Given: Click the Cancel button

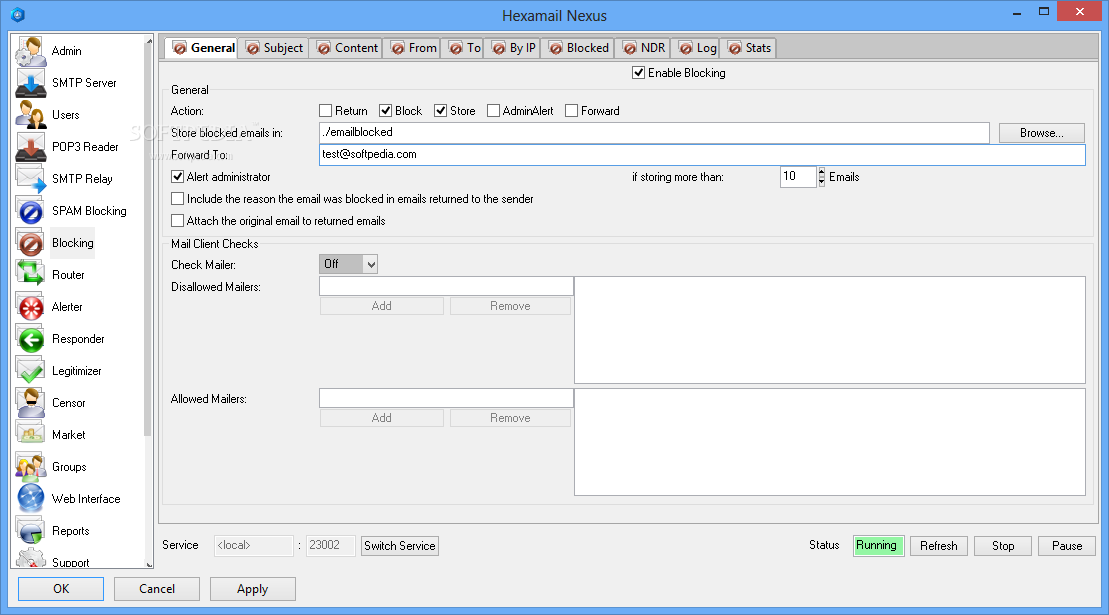Looking at the screenshot, I should (157, 589).
